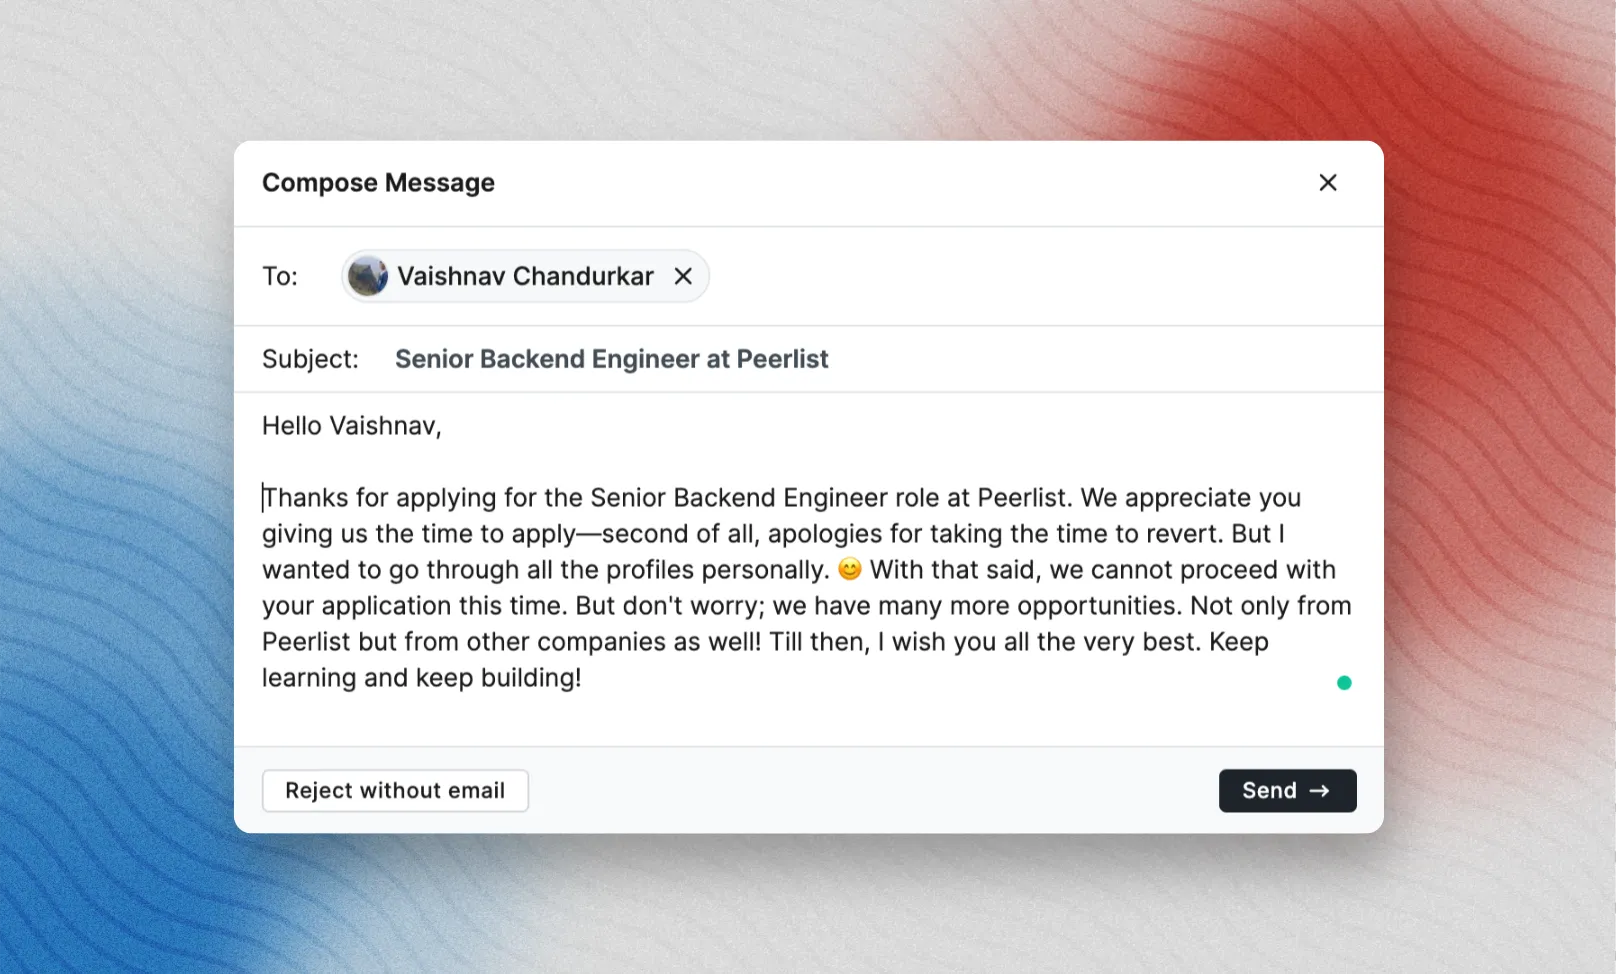Viewport: 1616px width, 974px height.
Task: Select the Vaishnav Chandurkar recipient chip name
Action: click(x=525, y=276)
